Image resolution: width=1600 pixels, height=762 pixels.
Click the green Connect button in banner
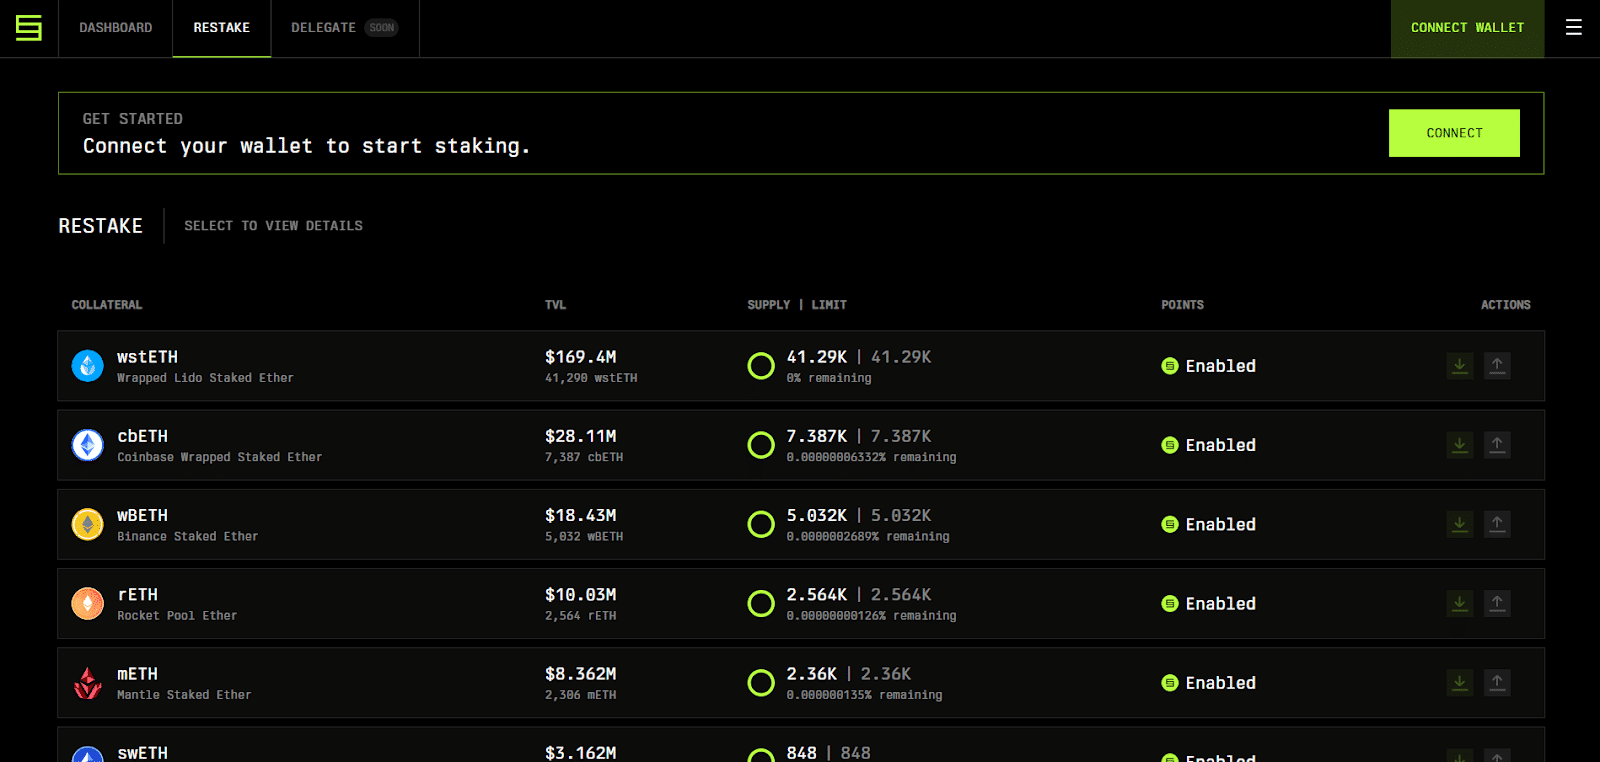[1454, 133]
